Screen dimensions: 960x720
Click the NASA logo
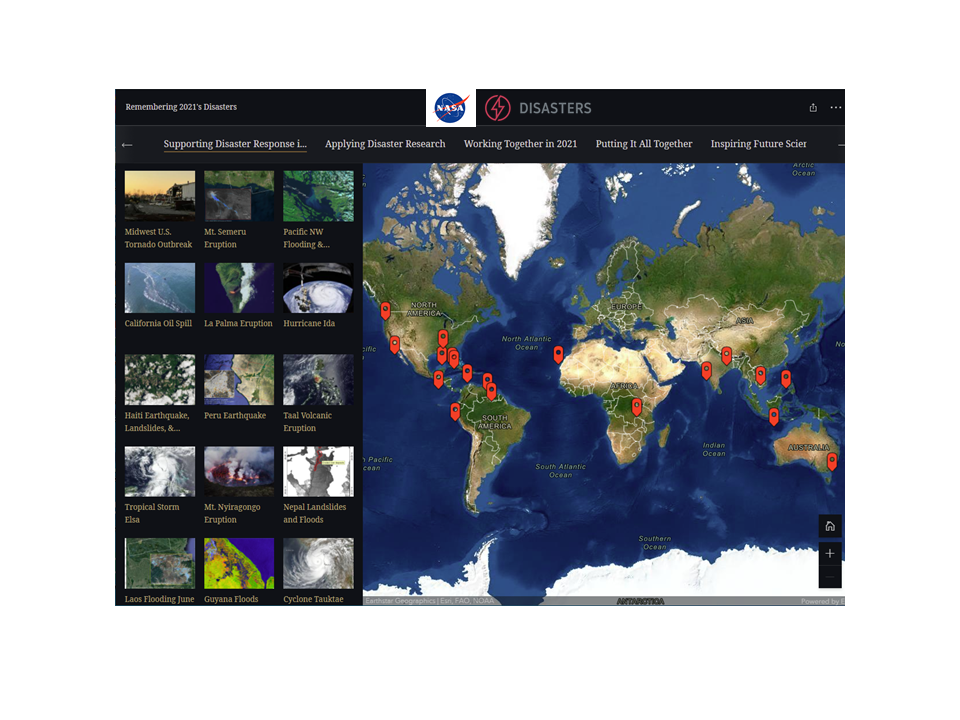(x=451, y=108)
